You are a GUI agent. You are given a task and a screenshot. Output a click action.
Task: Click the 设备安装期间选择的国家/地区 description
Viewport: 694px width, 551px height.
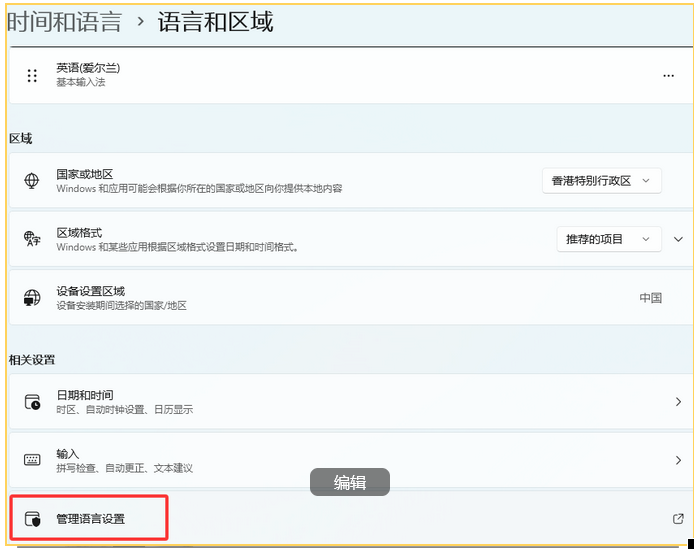(x=121, y=306)
